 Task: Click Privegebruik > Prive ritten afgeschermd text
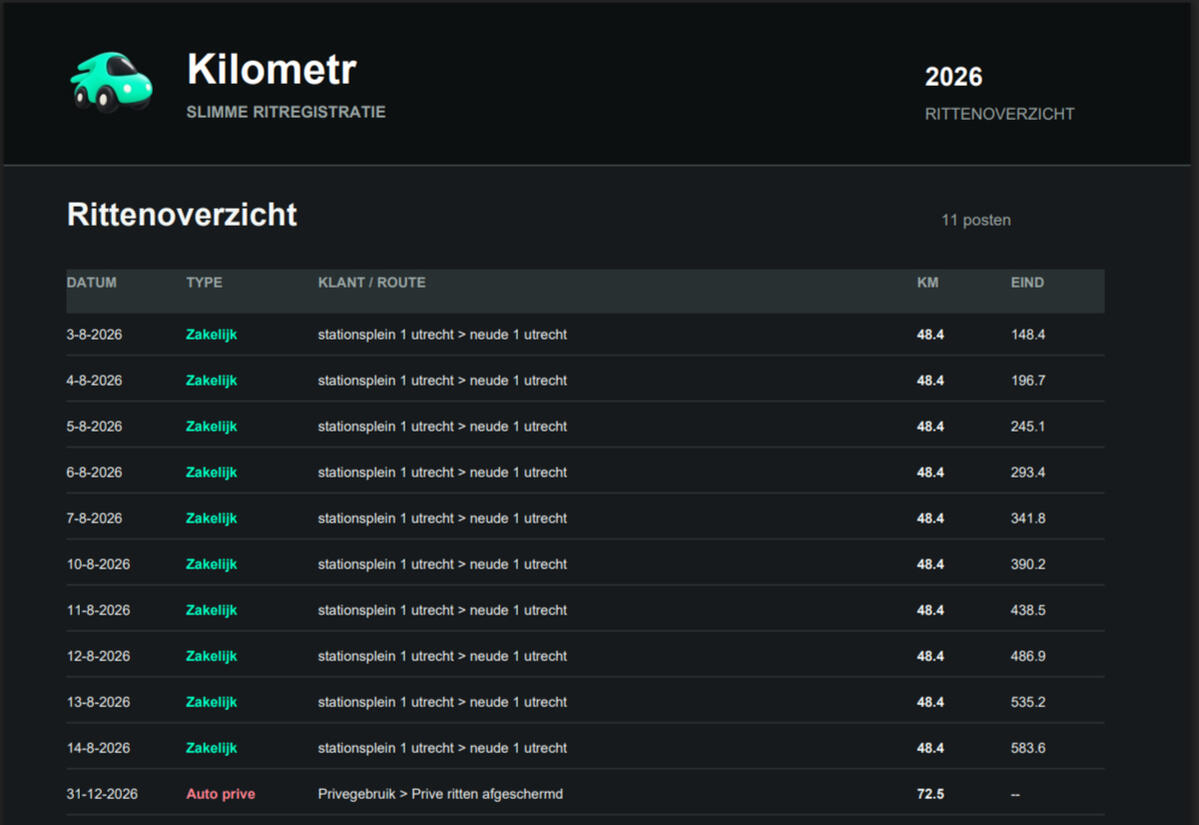tap(440, 794)
